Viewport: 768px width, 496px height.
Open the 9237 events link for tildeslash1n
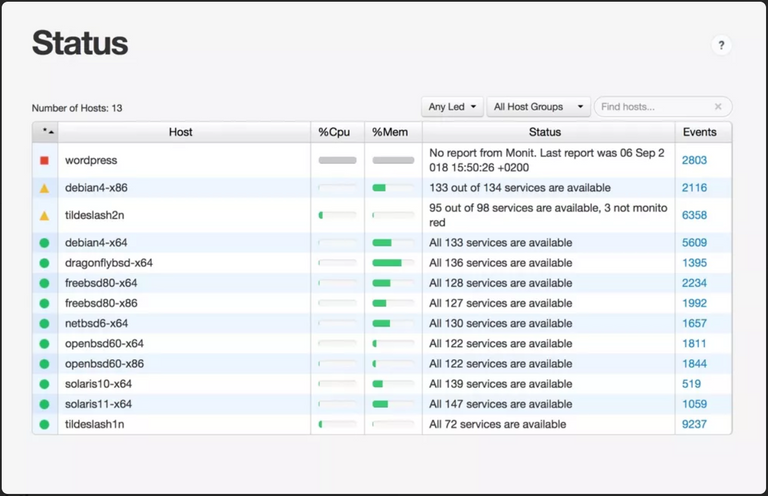(x=694, y=424)
